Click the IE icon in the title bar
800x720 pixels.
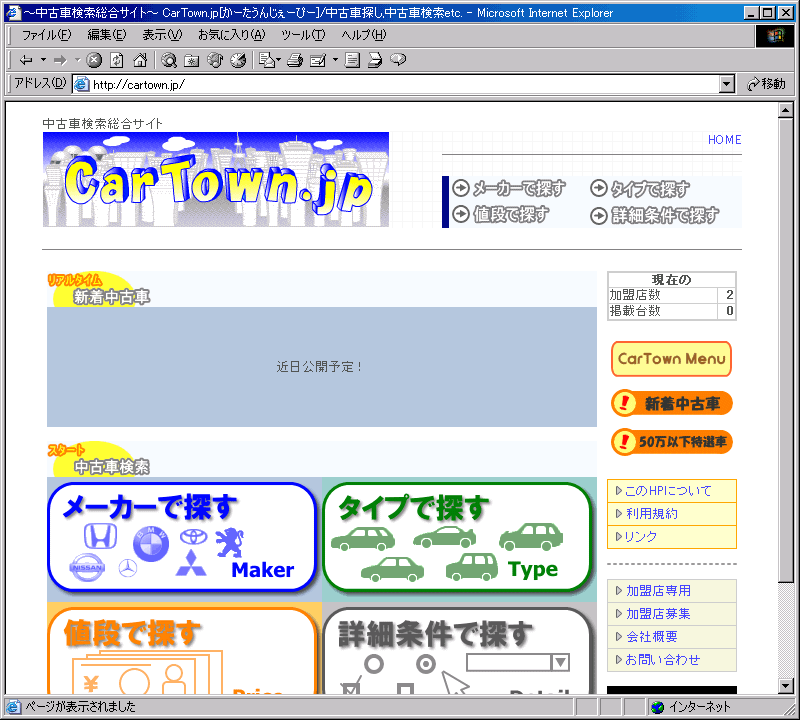coord(14,13)
